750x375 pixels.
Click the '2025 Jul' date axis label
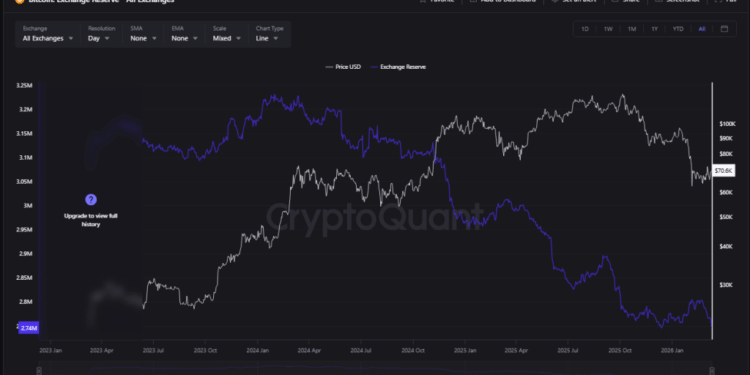tap(569, 351)
